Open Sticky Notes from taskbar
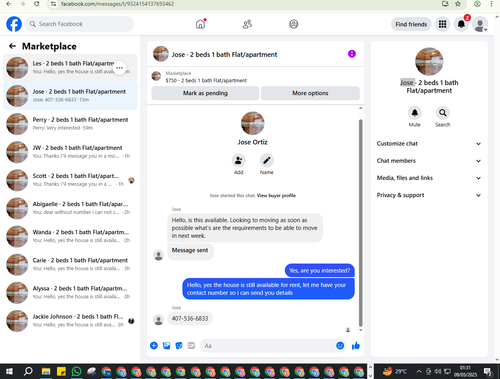 (x=61, y=371)
